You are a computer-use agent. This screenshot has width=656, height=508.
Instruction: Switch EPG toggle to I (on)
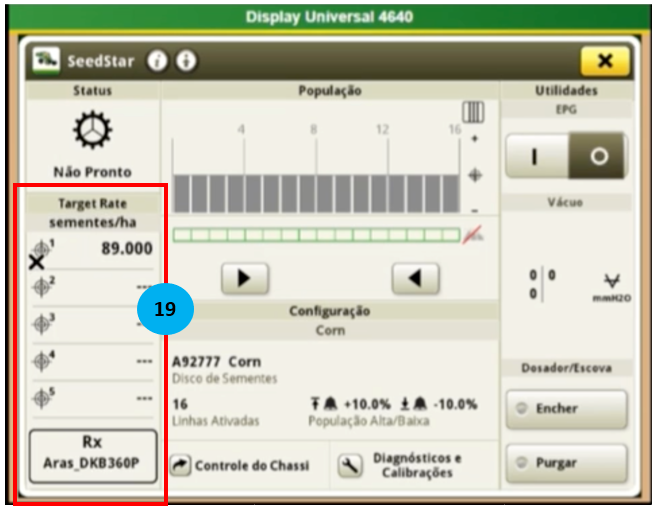537,157
